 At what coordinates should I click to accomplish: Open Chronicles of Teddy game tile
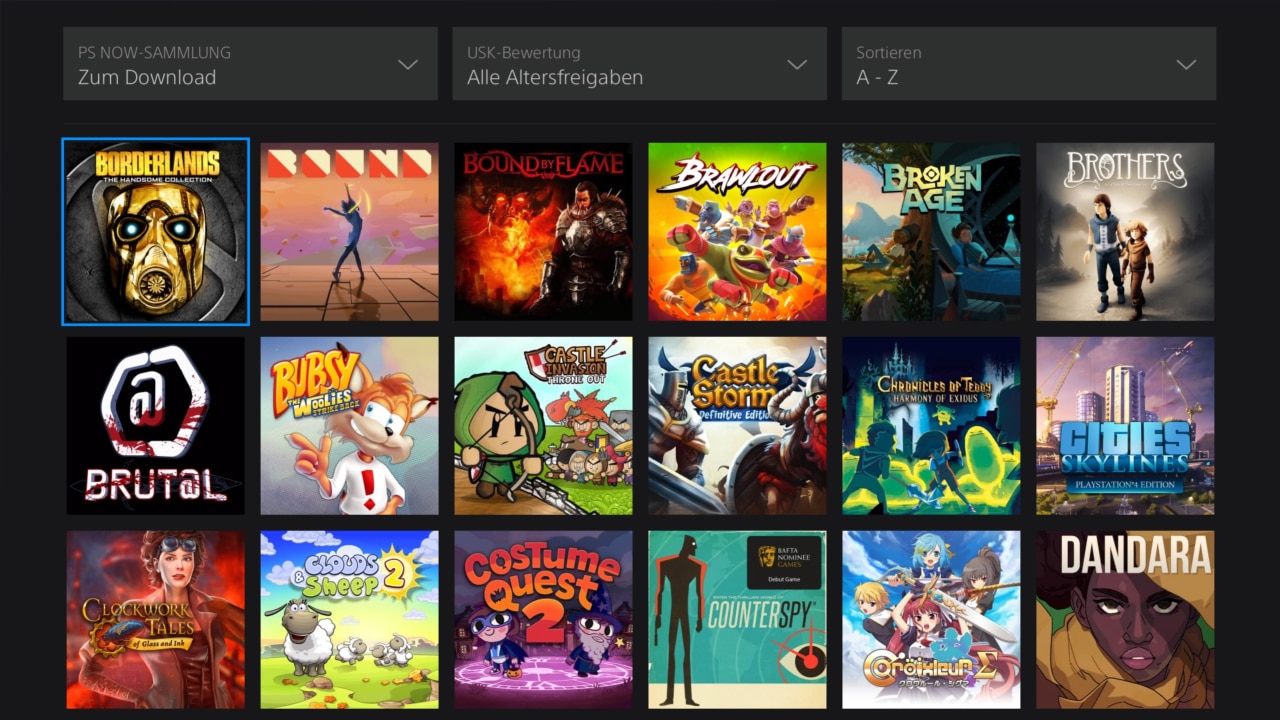[x=931, y=426]
